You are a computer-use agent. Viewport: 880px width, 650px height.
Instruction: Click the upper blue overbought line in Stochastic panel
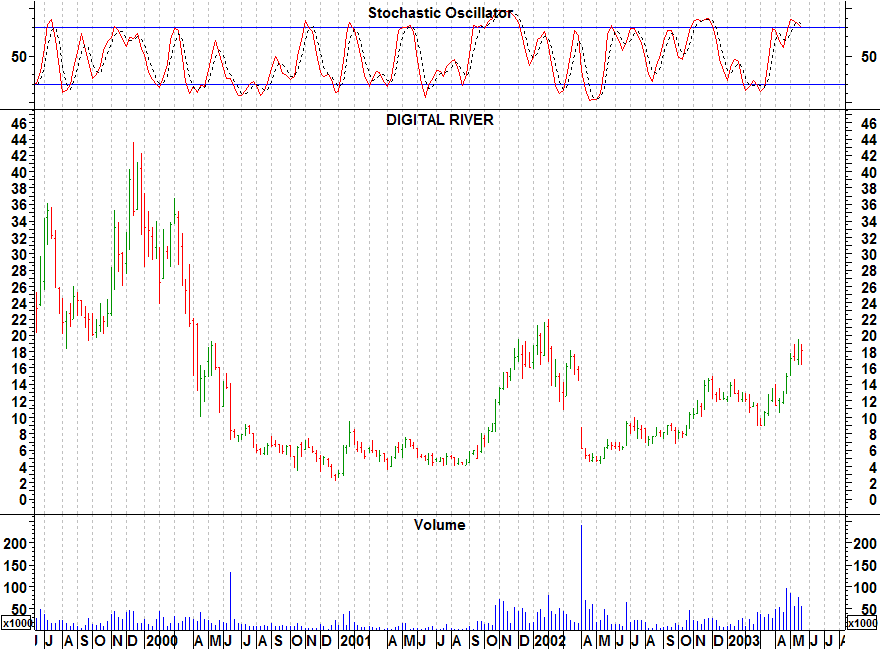coord(440,28)
